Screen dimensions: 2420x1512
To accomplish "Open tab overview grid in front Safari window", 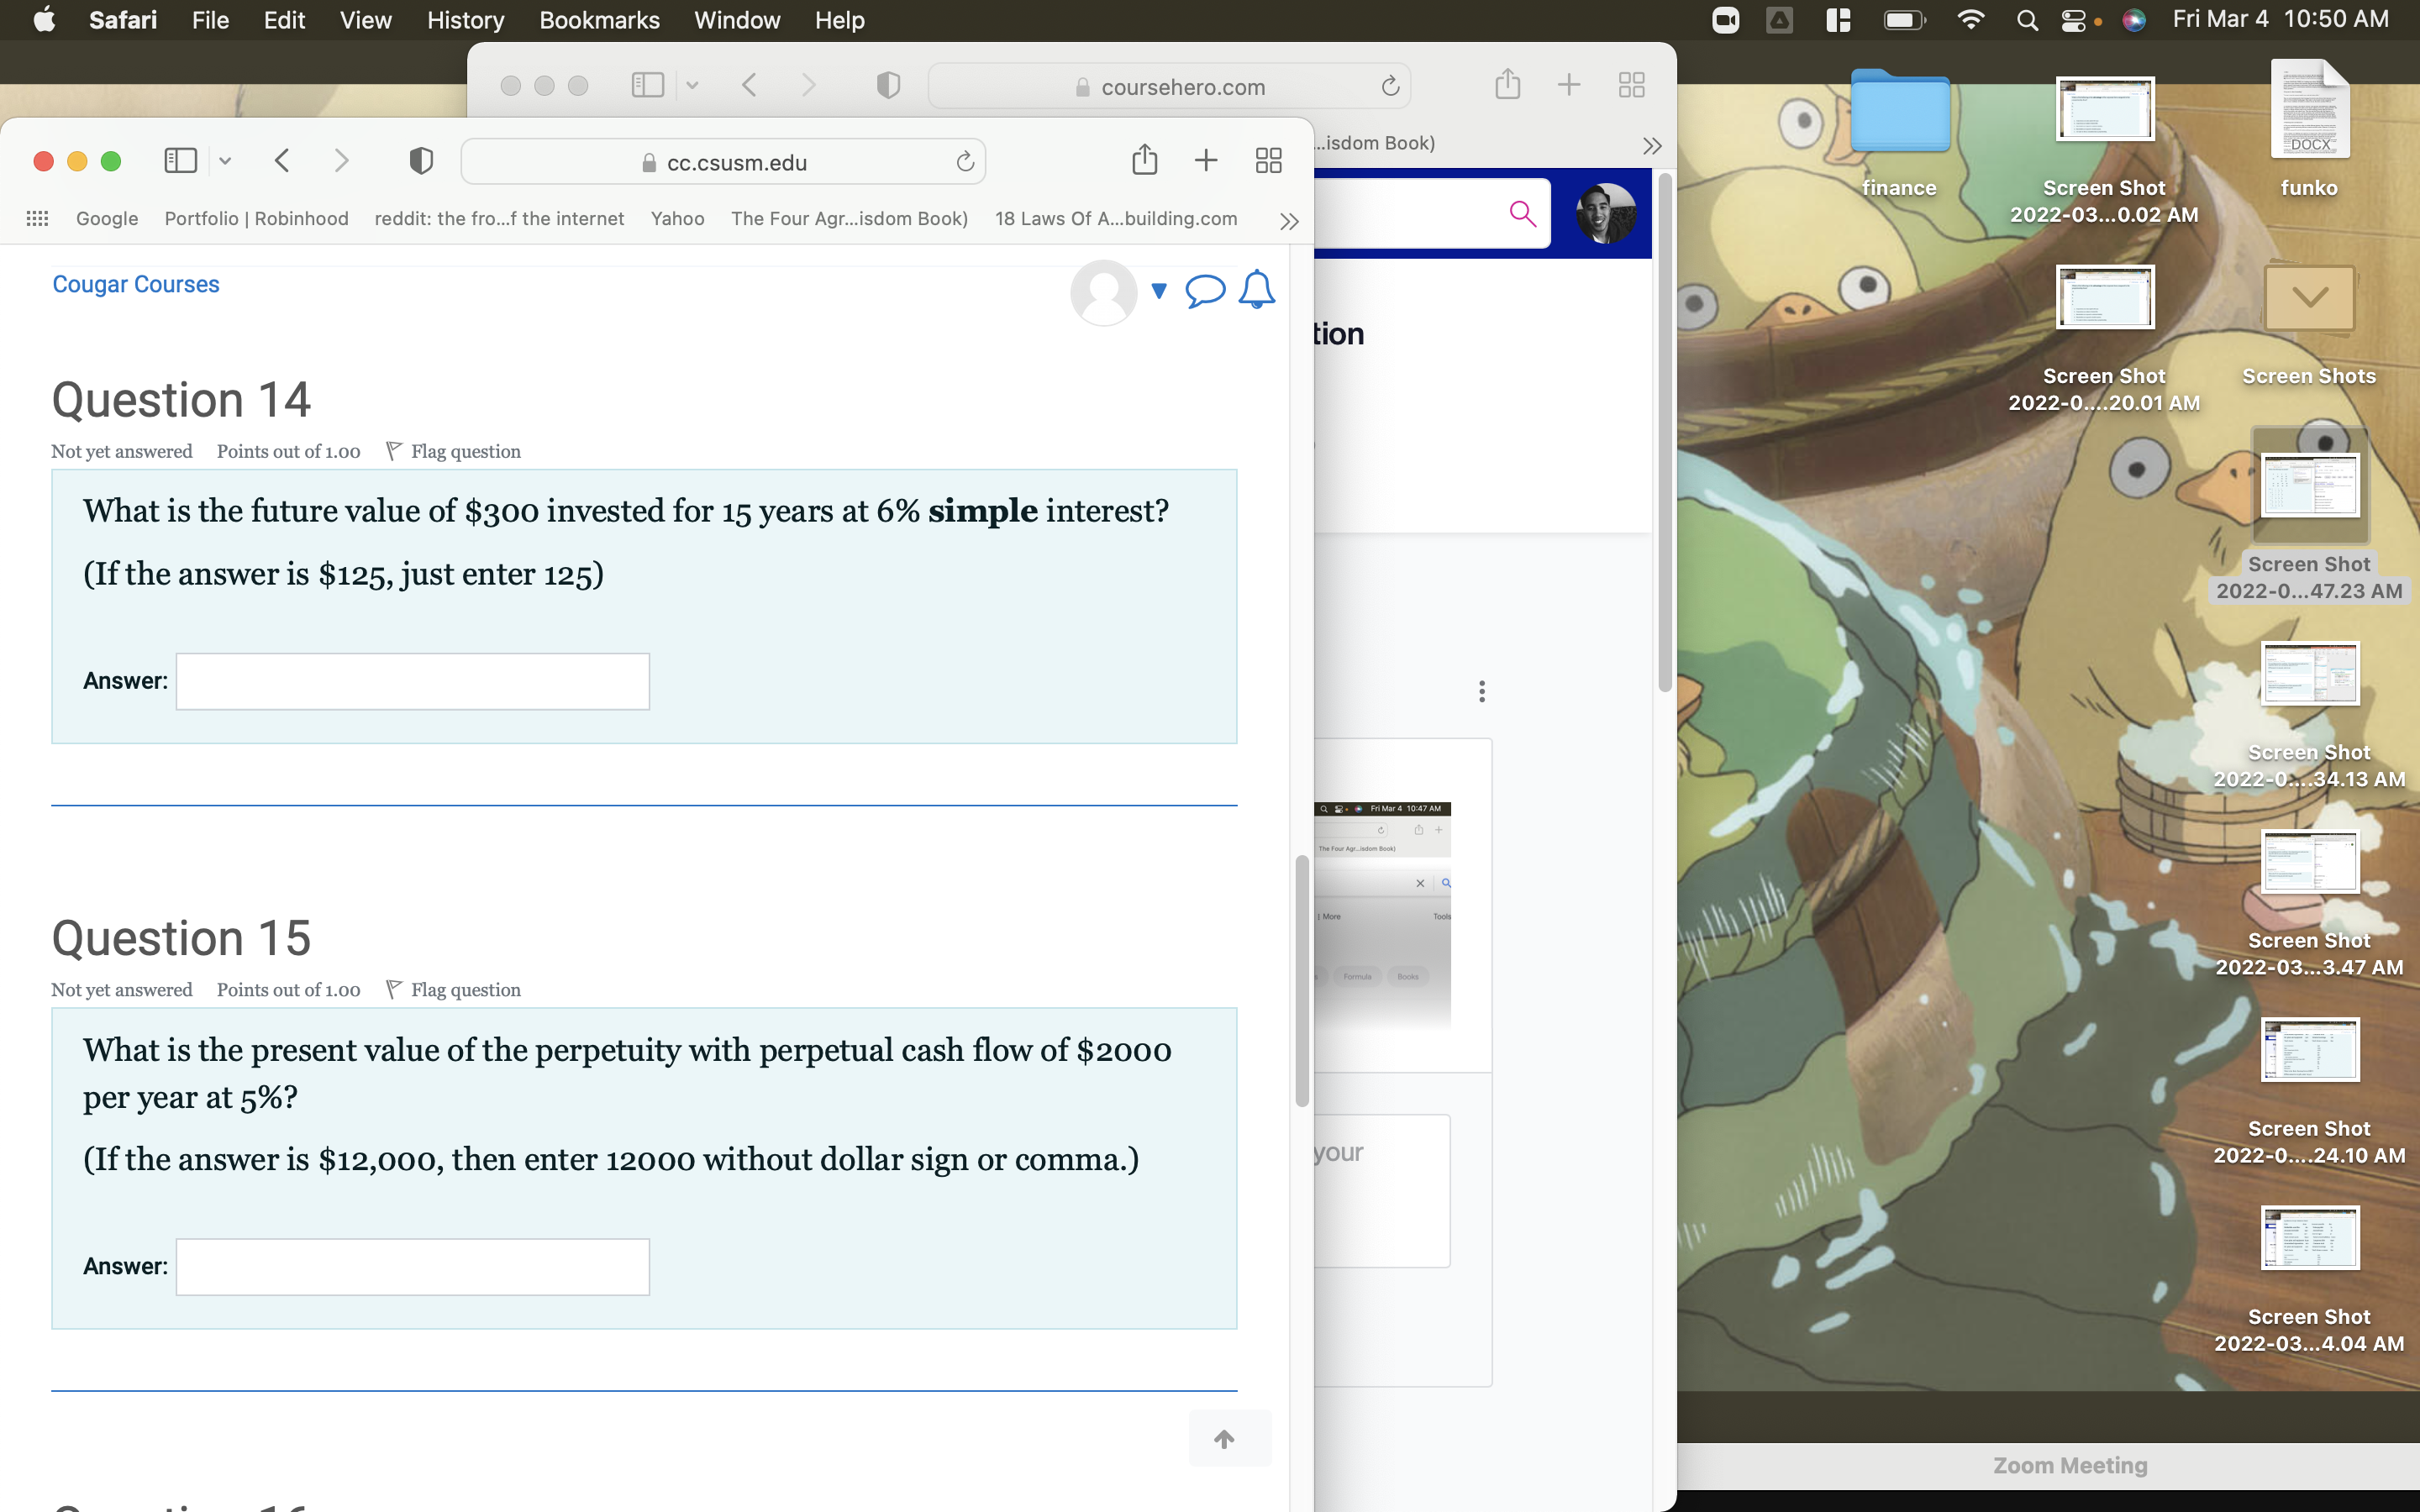I will [x=1268, y=161].
